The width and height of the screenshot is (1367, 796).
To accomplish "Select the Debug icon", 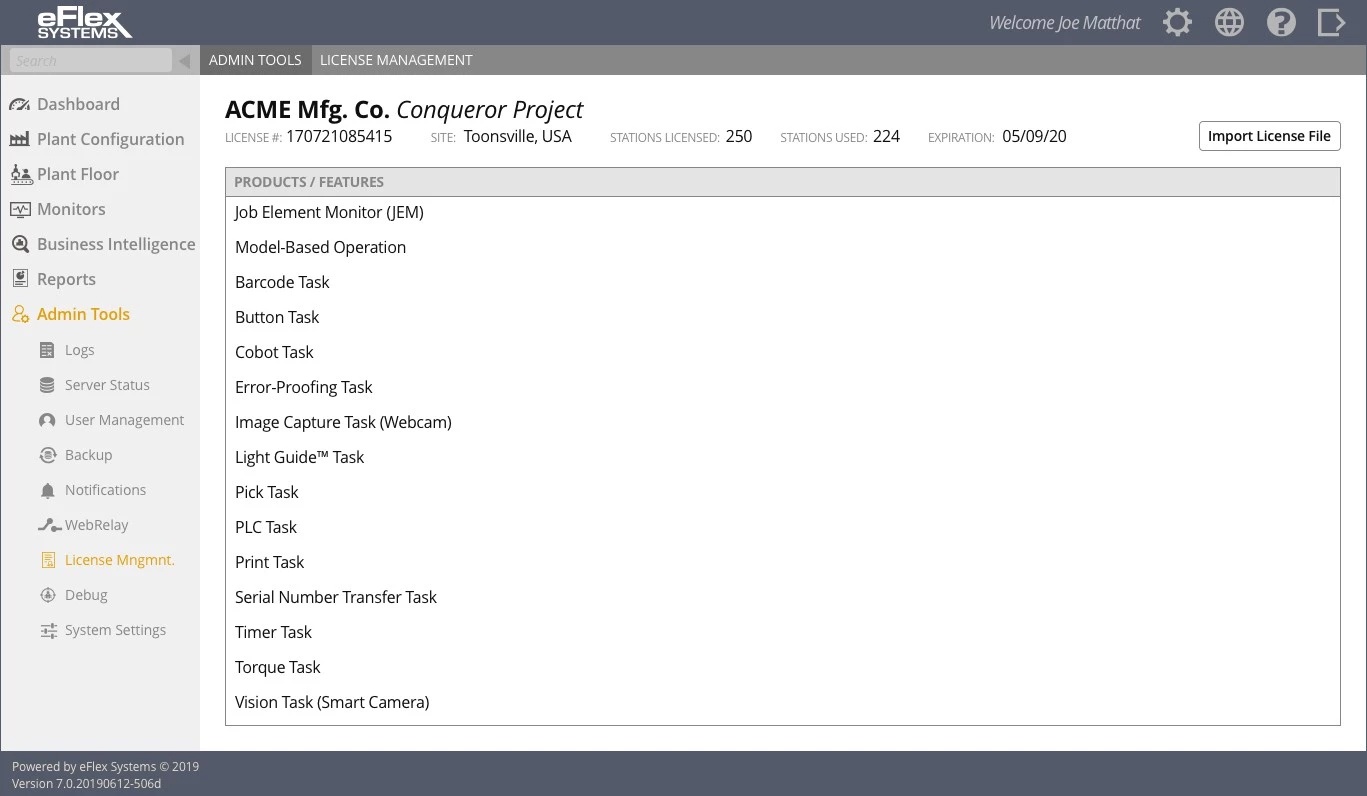I will pos(48,595).
